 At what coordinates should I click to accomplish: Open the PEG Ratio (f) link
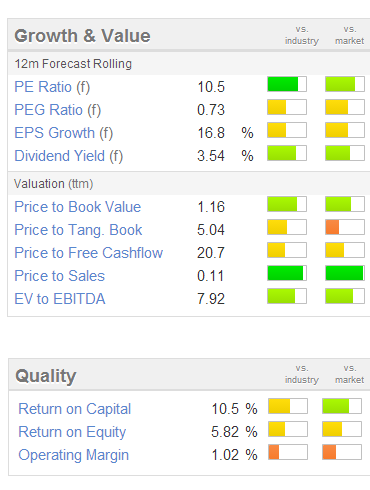pos(57,110)
